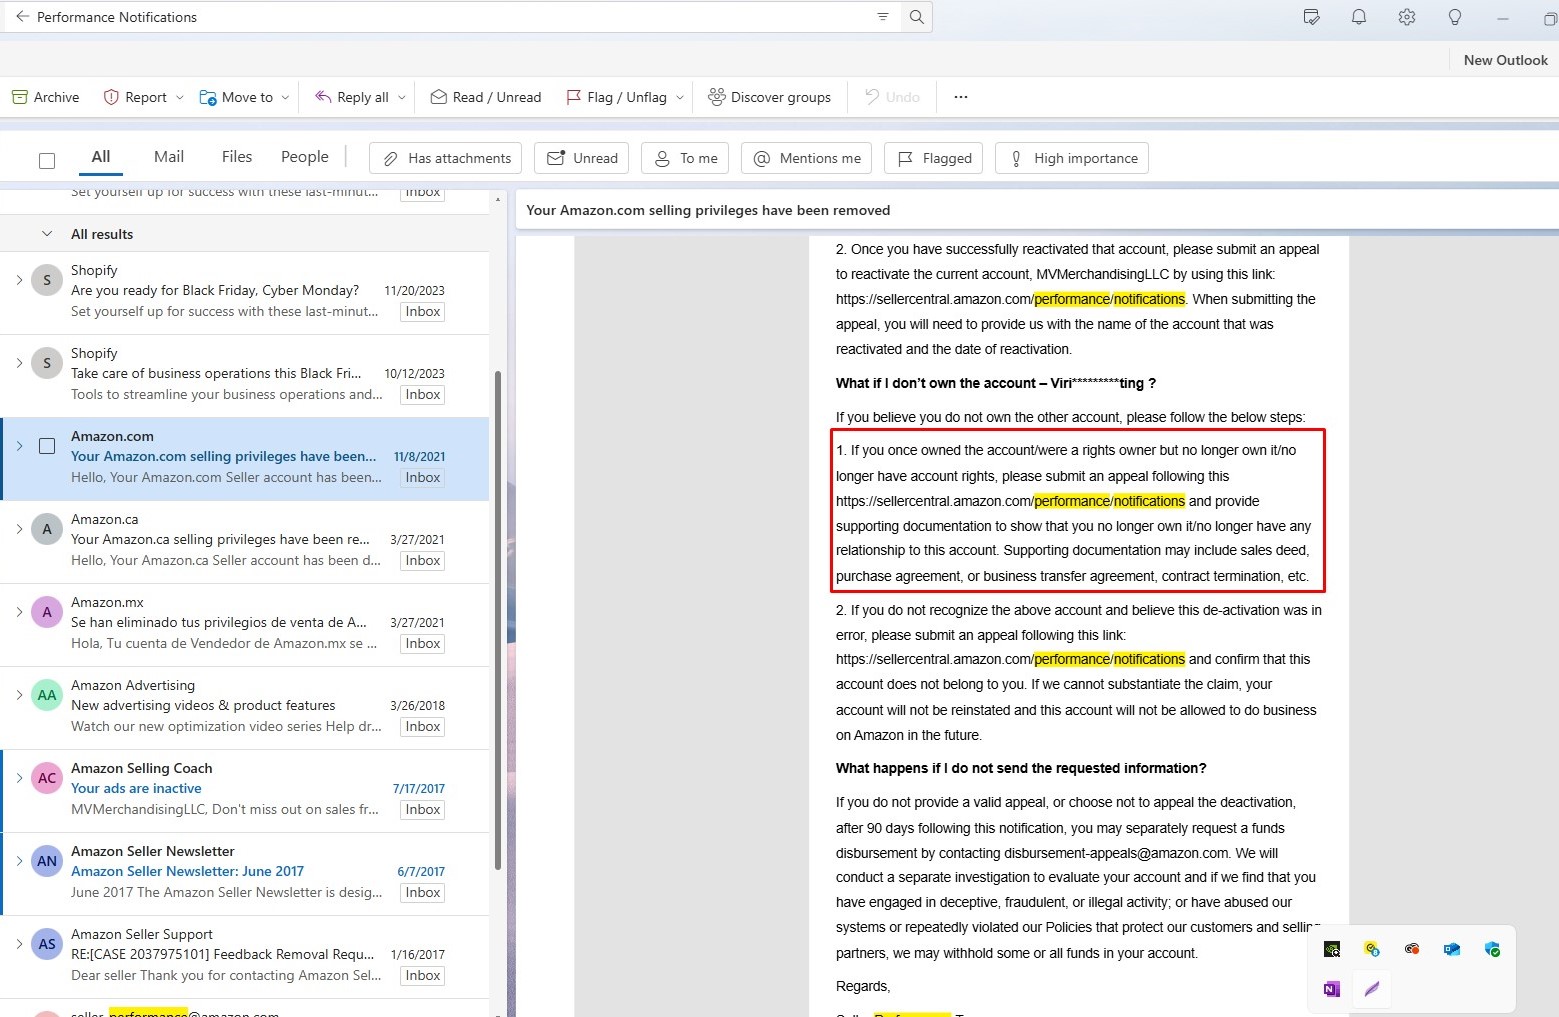The width and height of the screenshot is (1559, 1017).
Task: Toggle the Has attachments filter
Action: point(446,158)
